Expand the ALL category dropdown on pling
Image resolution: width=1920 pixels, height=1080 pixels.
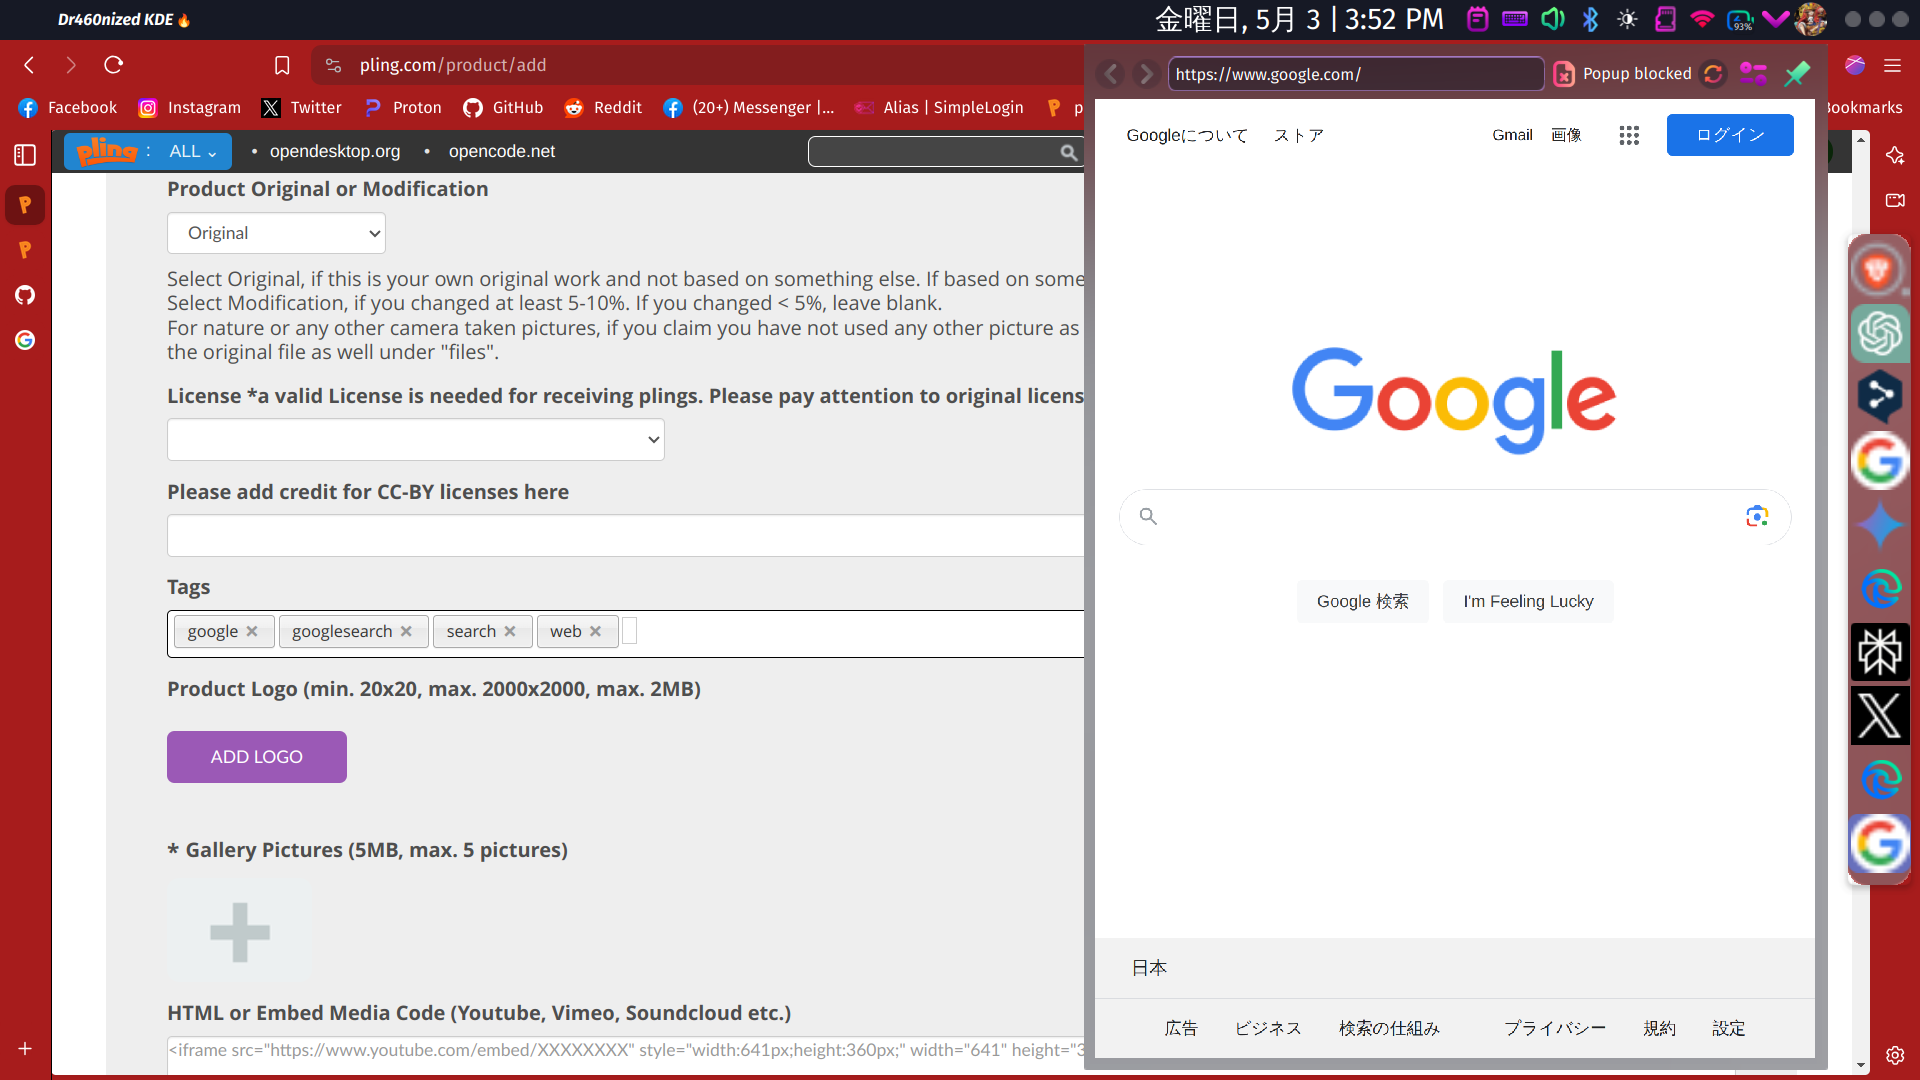(x=192, y=152)
